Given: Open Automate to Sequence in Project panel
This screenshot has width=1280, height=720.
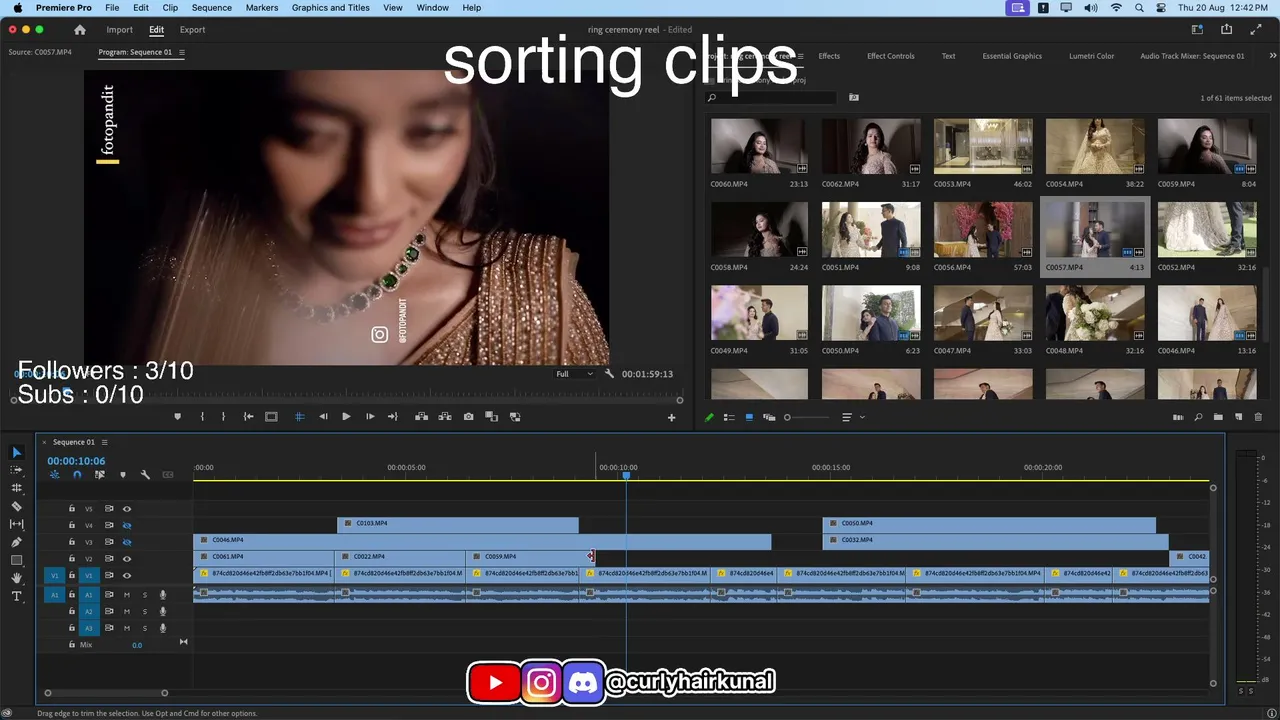Looking at the screenshot, I should tap(1178, 417).
